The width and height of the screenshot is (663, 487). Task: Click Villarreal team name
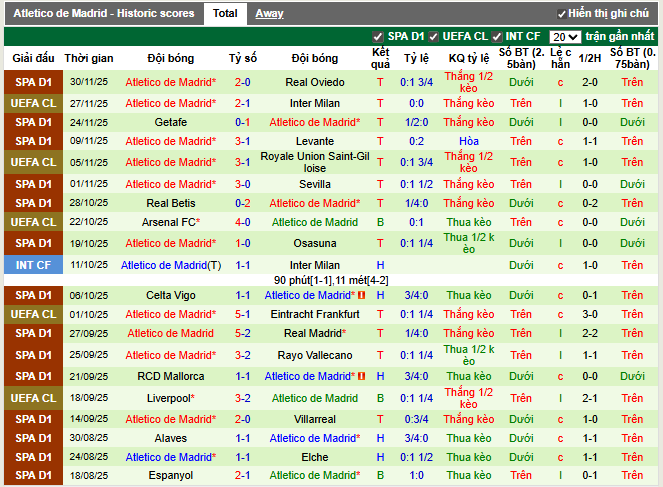(x=315, y=419)
